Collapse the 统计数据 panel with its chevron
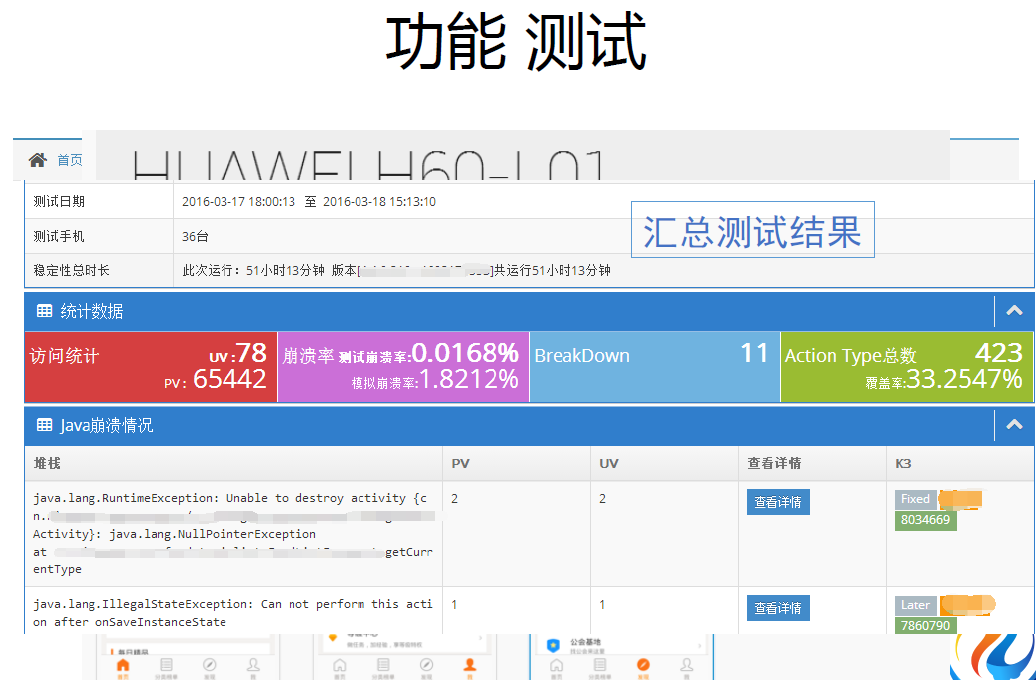 pyautogui.click(x=1014, y=311)
